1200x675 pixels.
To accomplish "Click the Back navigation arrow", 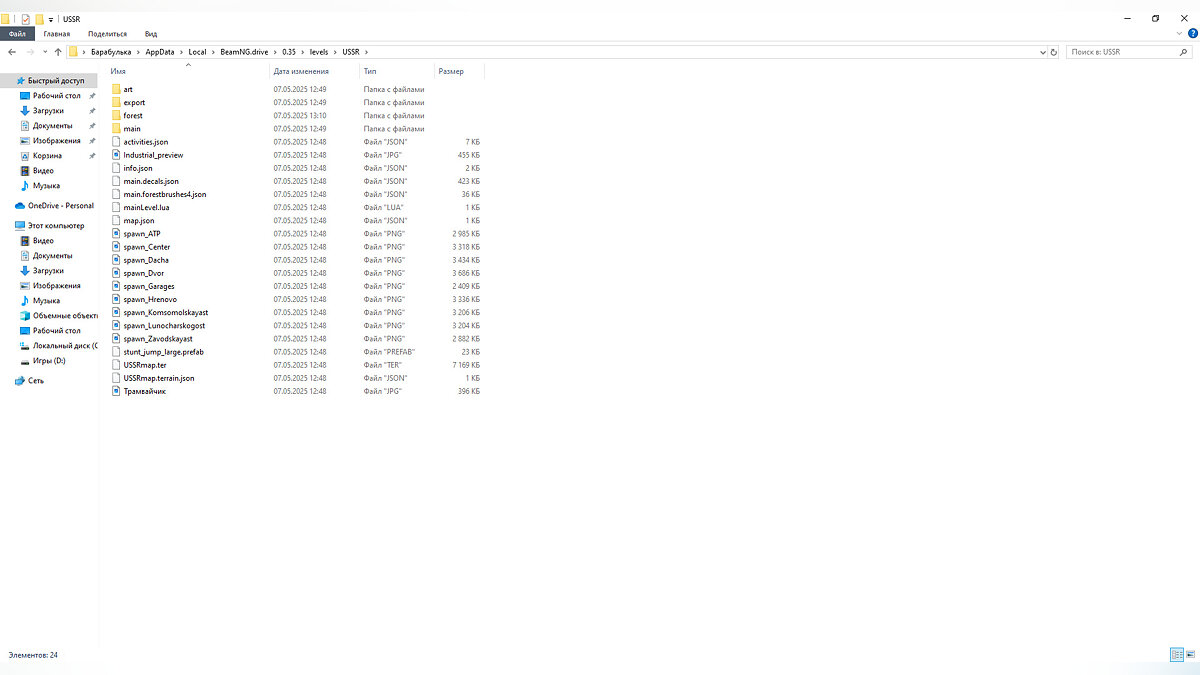I will pyautogui.click(x=11, y=52).
